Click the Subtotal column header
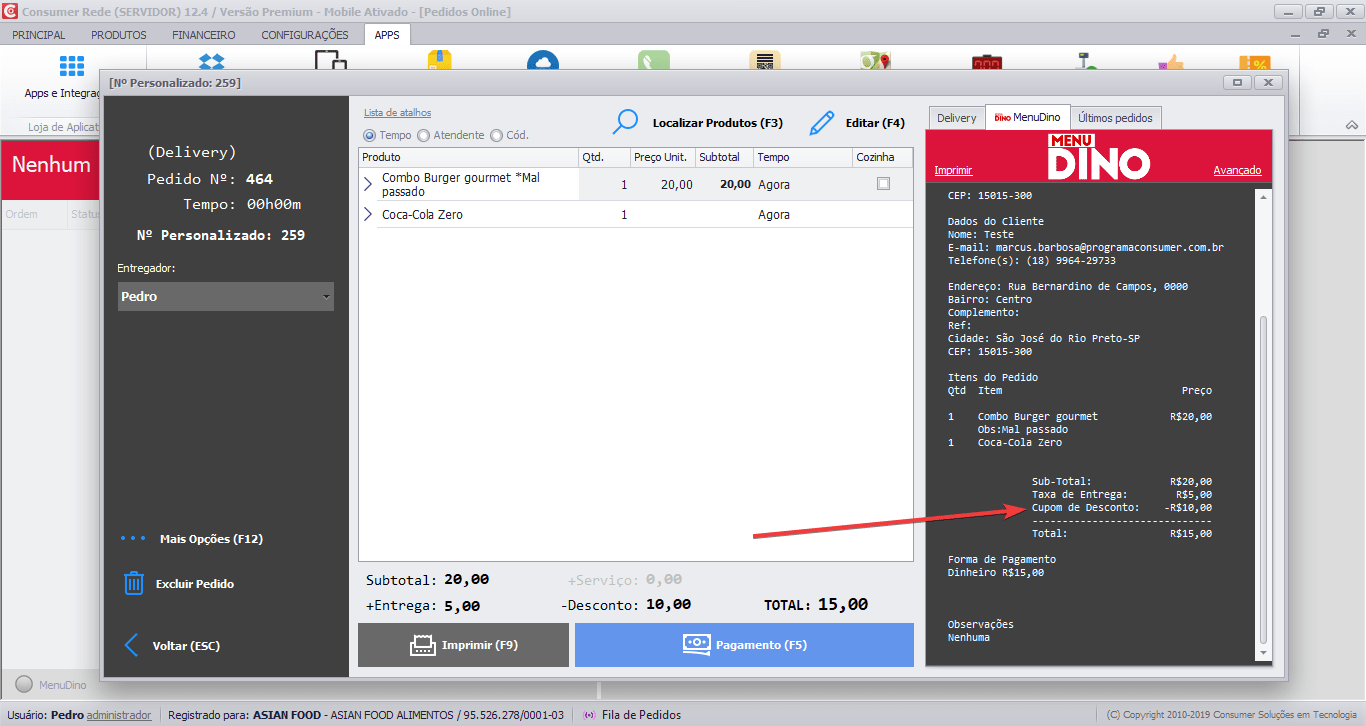Screen dimensions: 1366x726 pyautogui.click(x=725, y=158)
